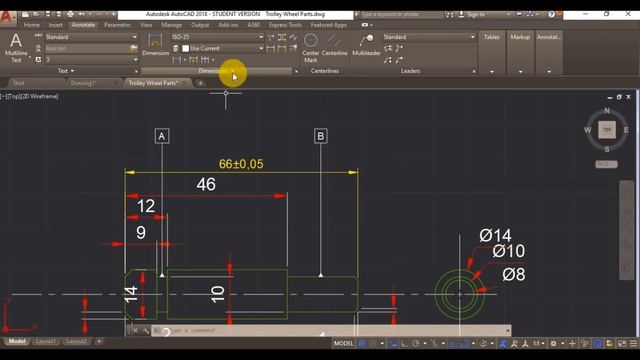Expand the Text panel dropdown arrow
This screenshot has width=640, height=360.
[73, 71]
